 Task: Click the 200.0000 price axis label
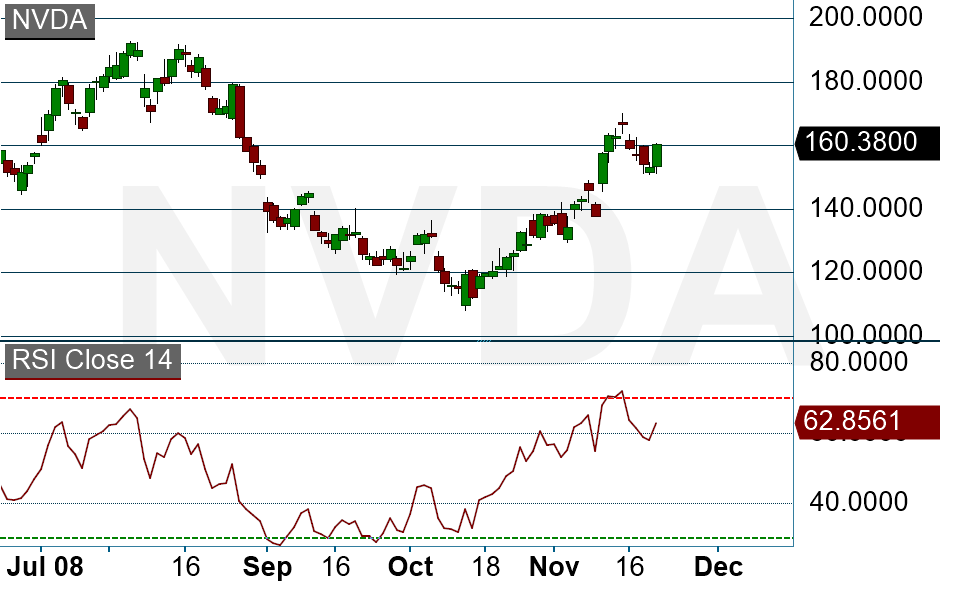click(865, 17)
